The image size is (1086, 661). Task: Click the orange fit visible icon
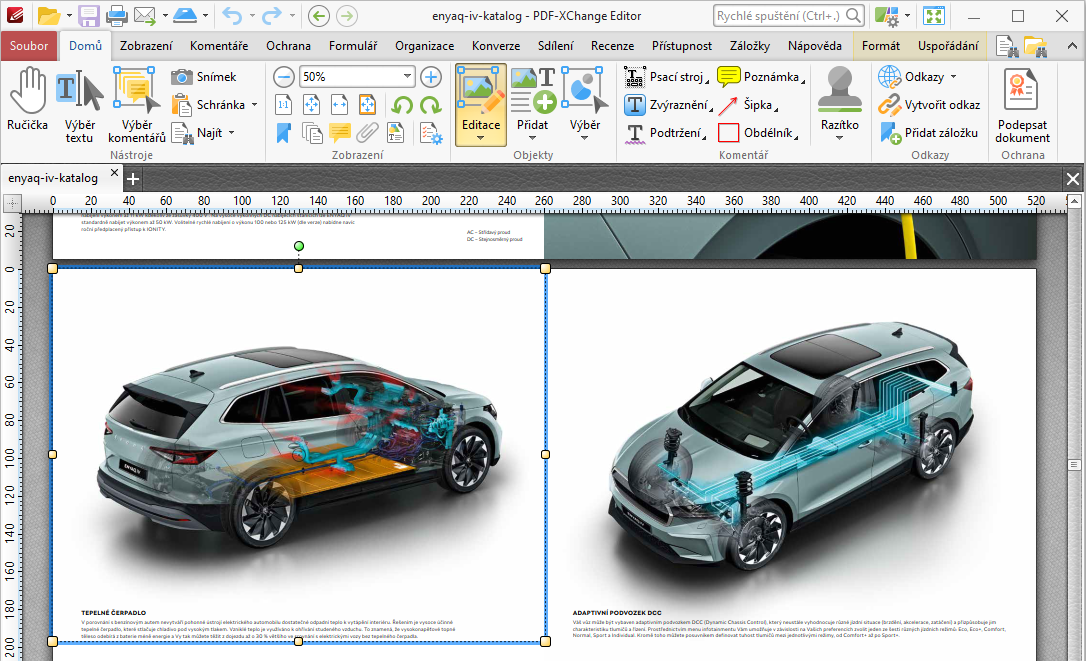367,105
